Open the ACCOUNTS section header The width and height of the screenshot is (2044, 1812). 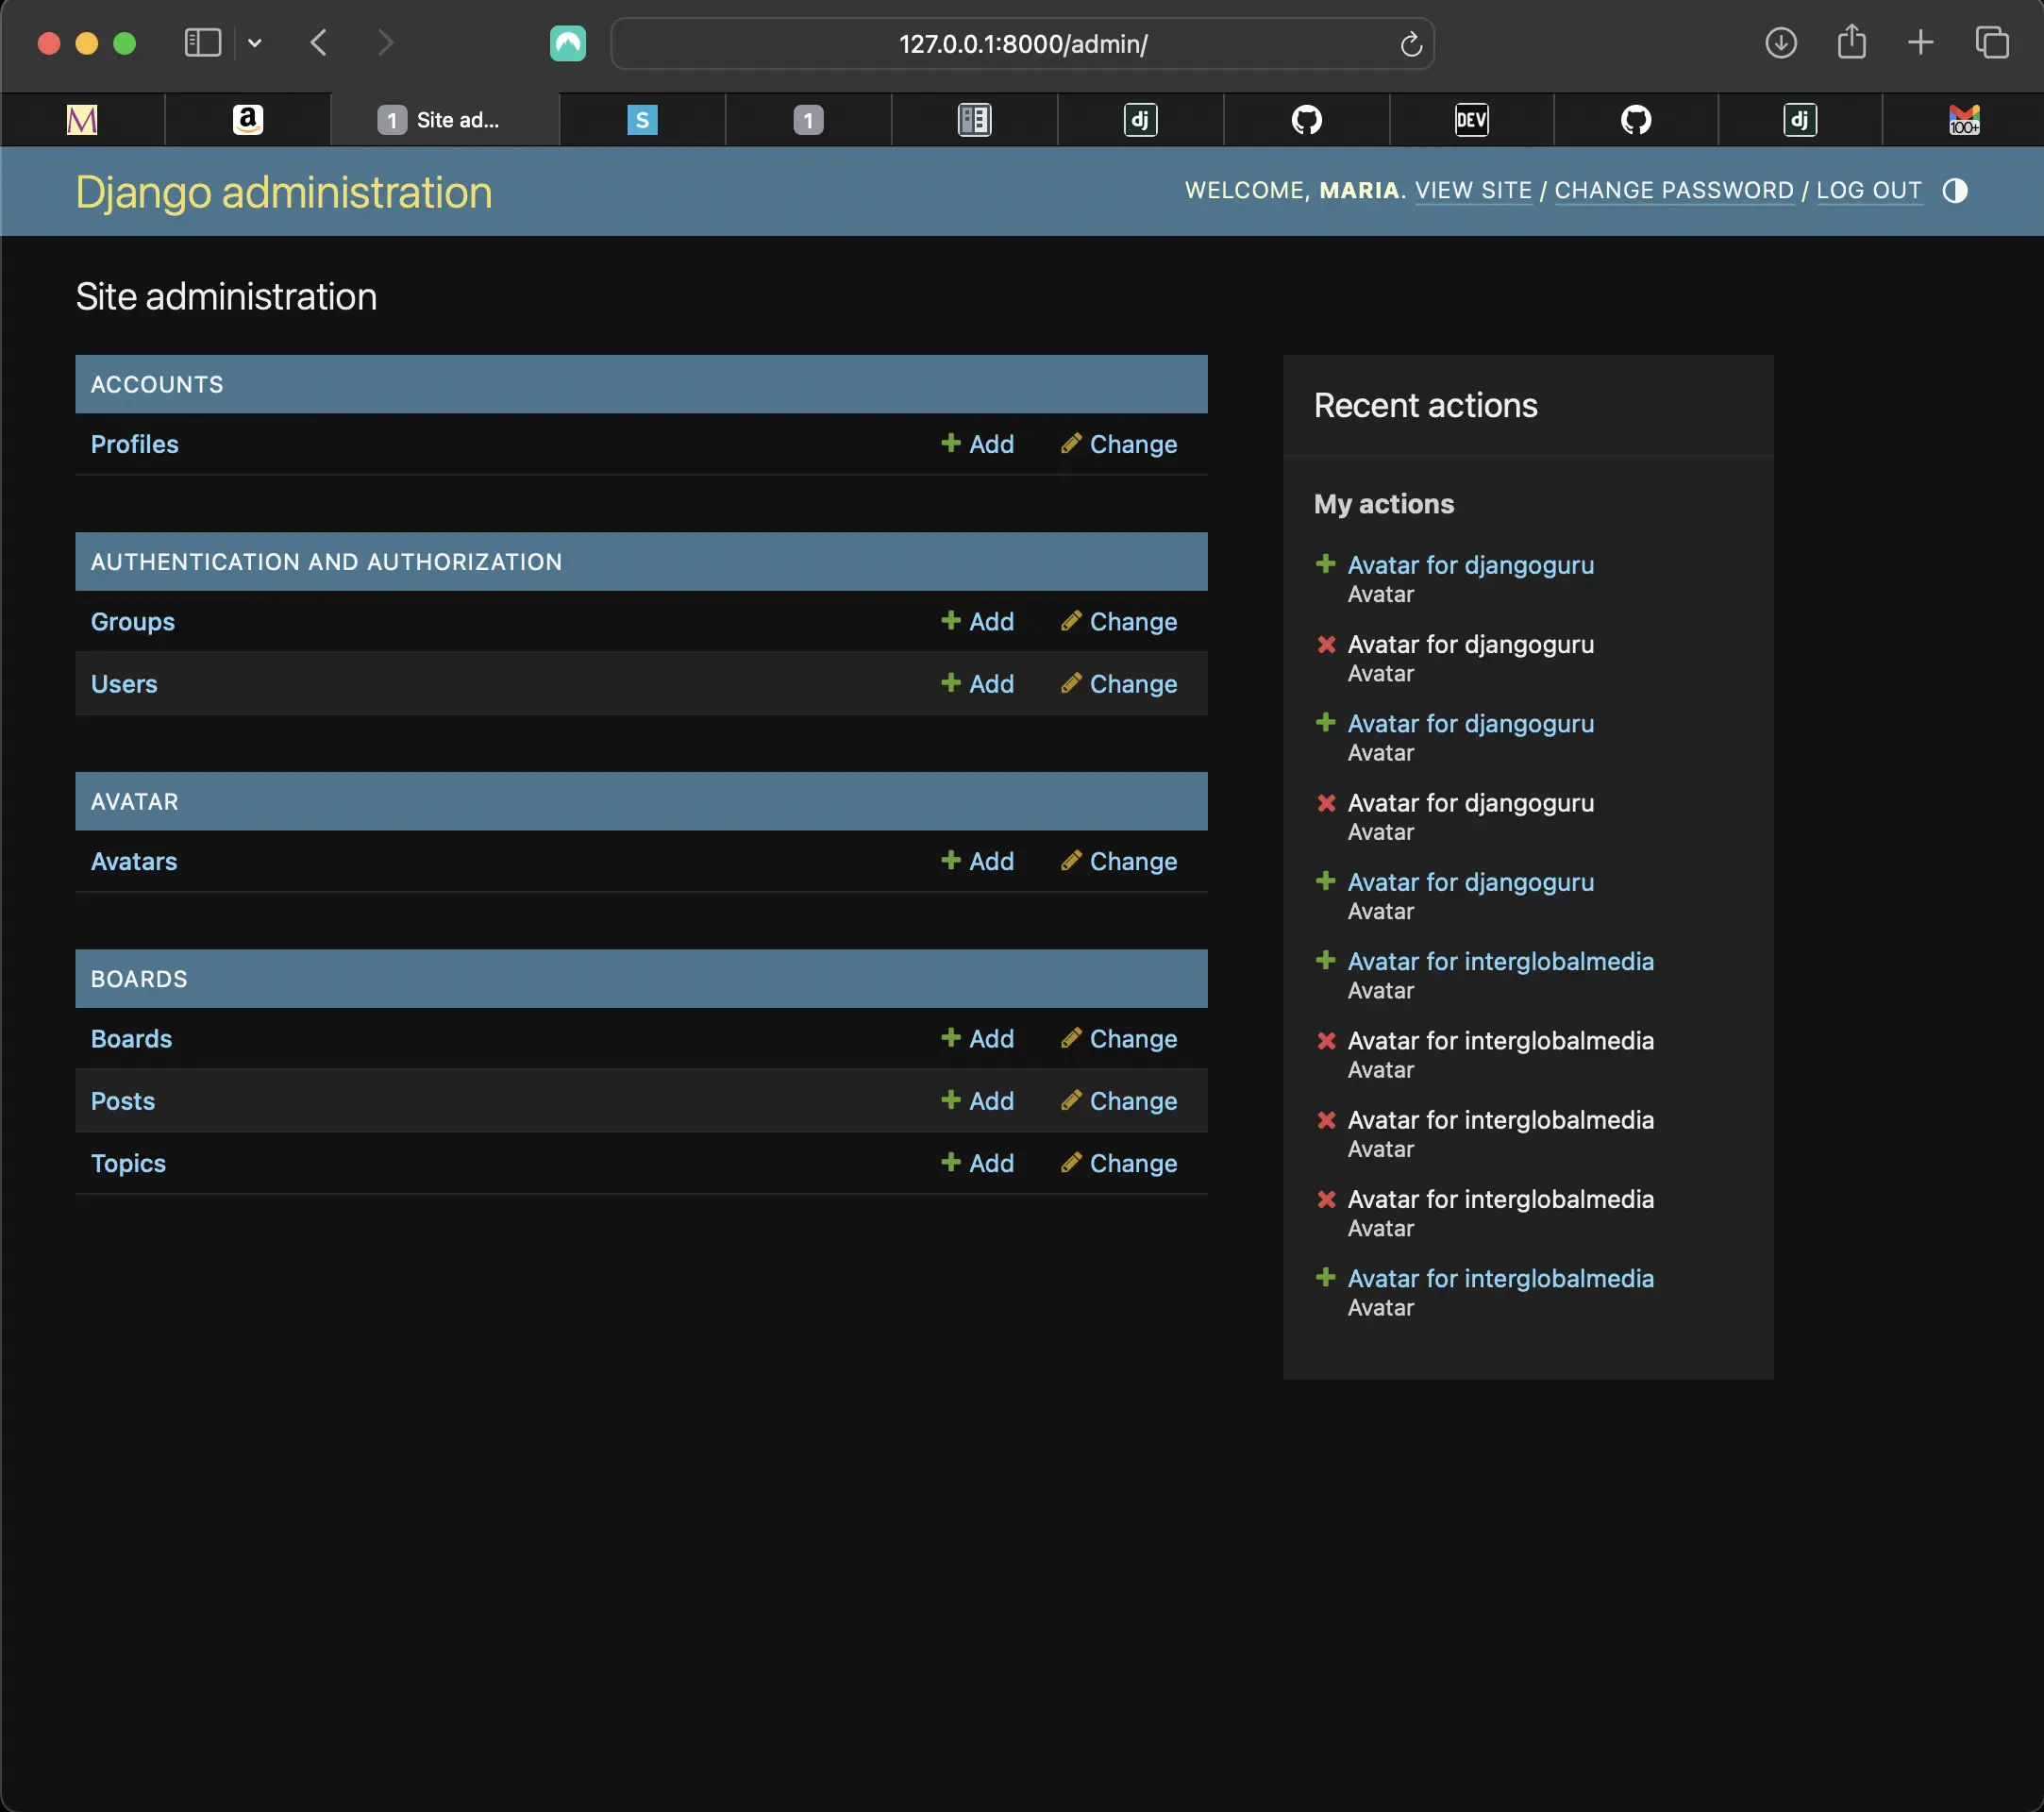point(157,385)
